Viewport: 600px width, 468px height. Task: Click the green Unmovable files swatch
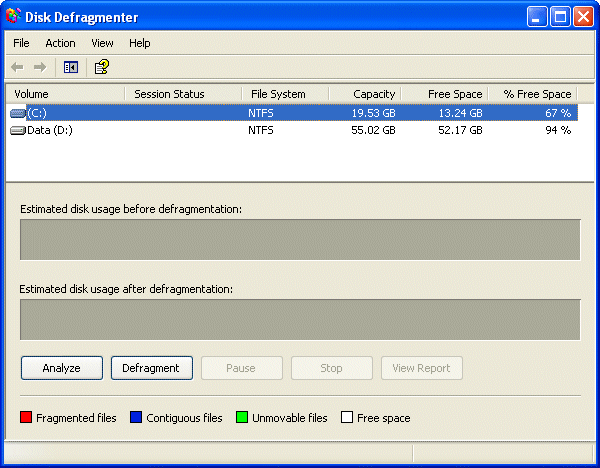[x=242, y=417]
